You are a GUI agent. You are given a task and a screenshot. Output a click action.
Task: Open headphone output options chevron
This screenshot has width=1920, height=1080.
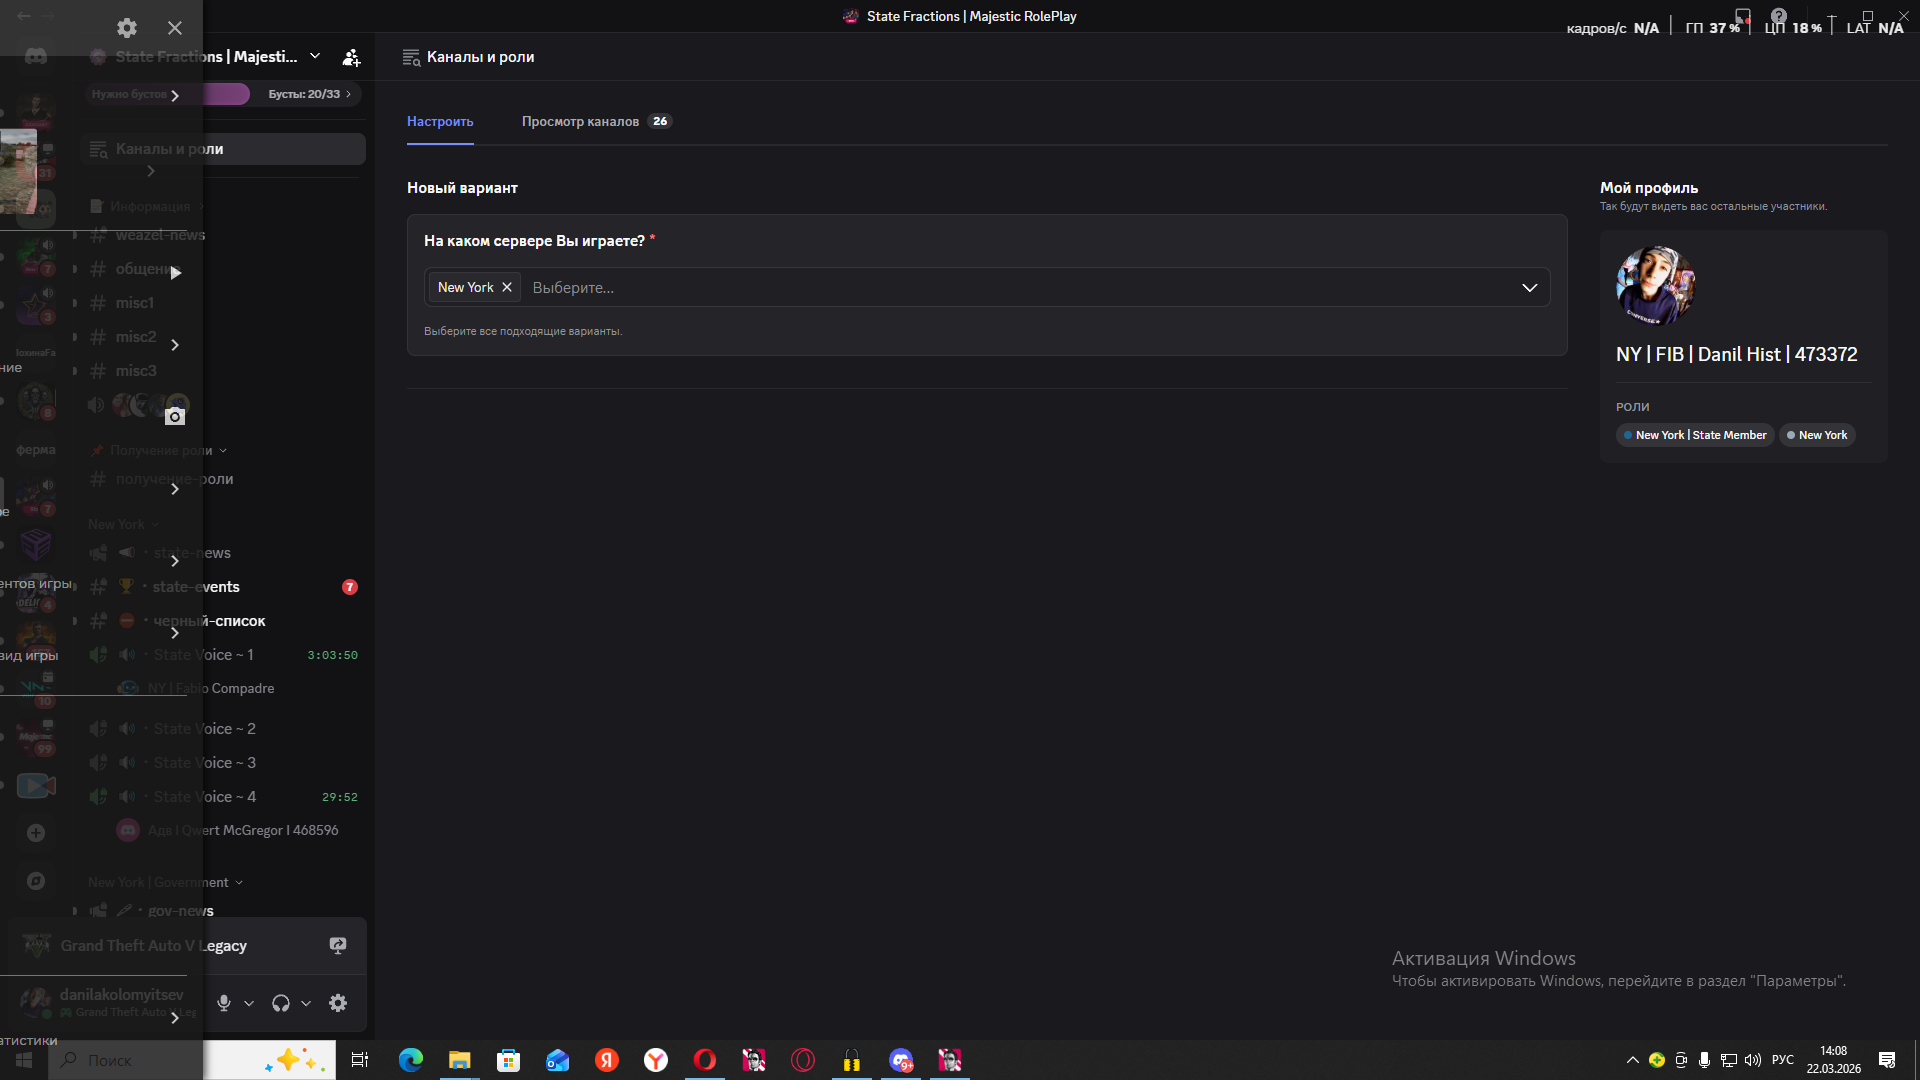(306, 1003)
